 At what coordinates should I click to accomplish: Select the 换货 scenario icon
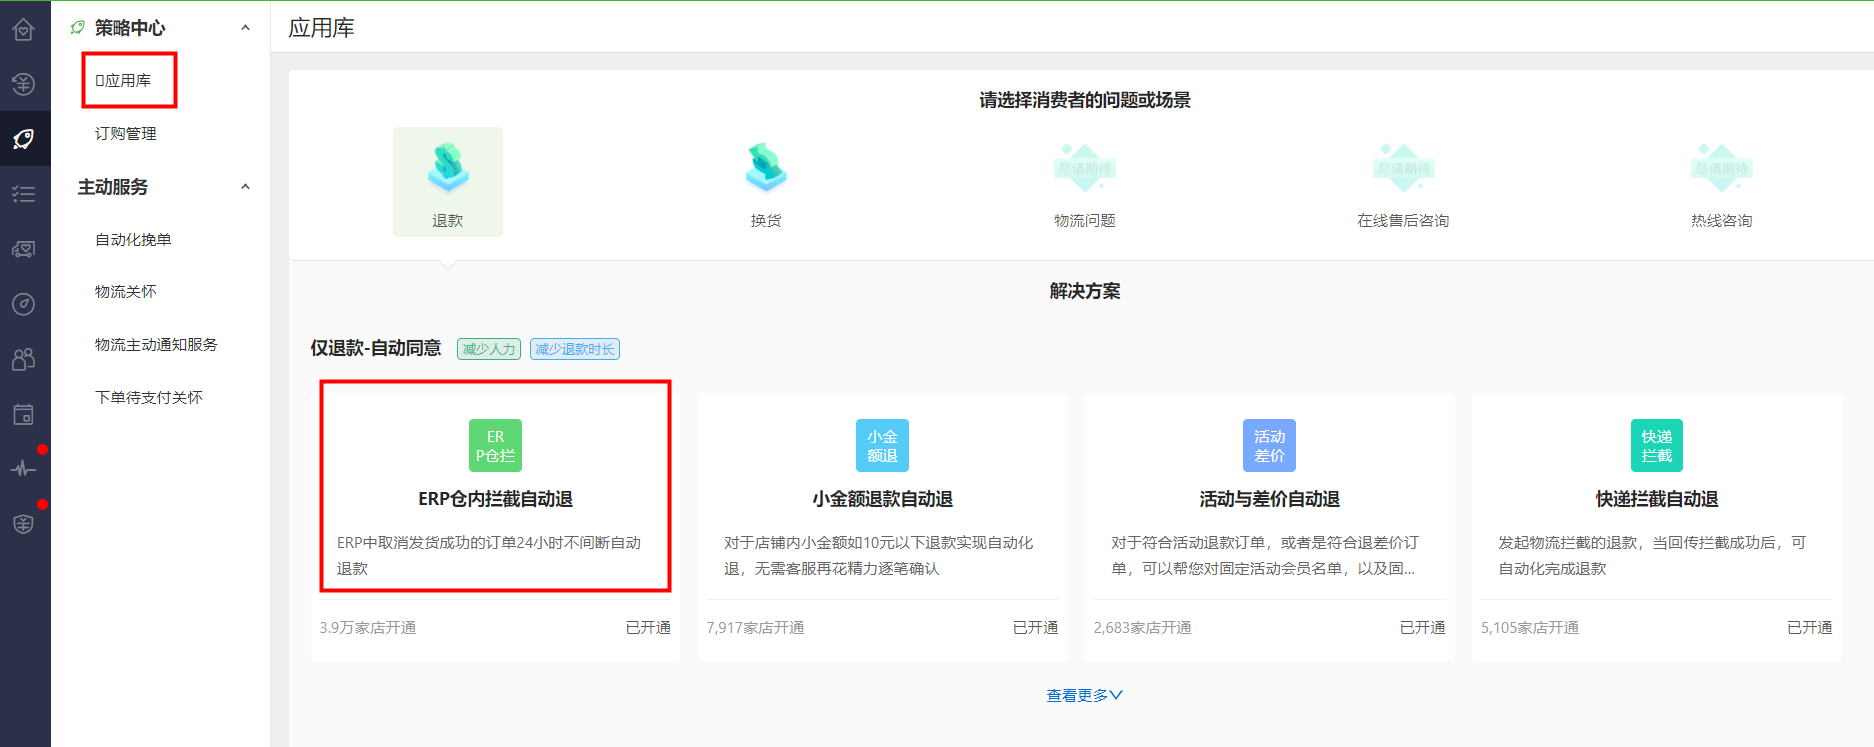(x=766, y=167)
